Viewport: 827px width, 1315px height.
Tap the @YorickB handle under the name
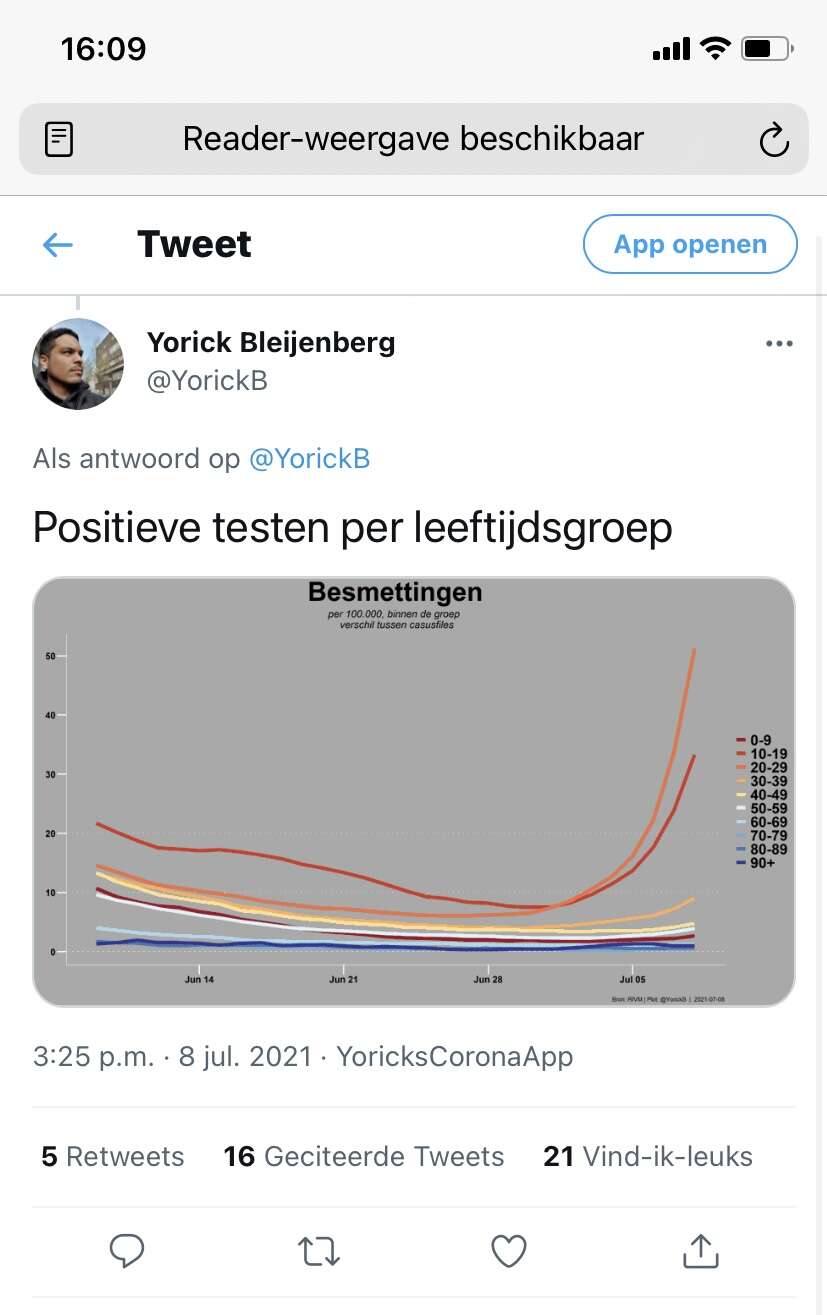point(207,381)
